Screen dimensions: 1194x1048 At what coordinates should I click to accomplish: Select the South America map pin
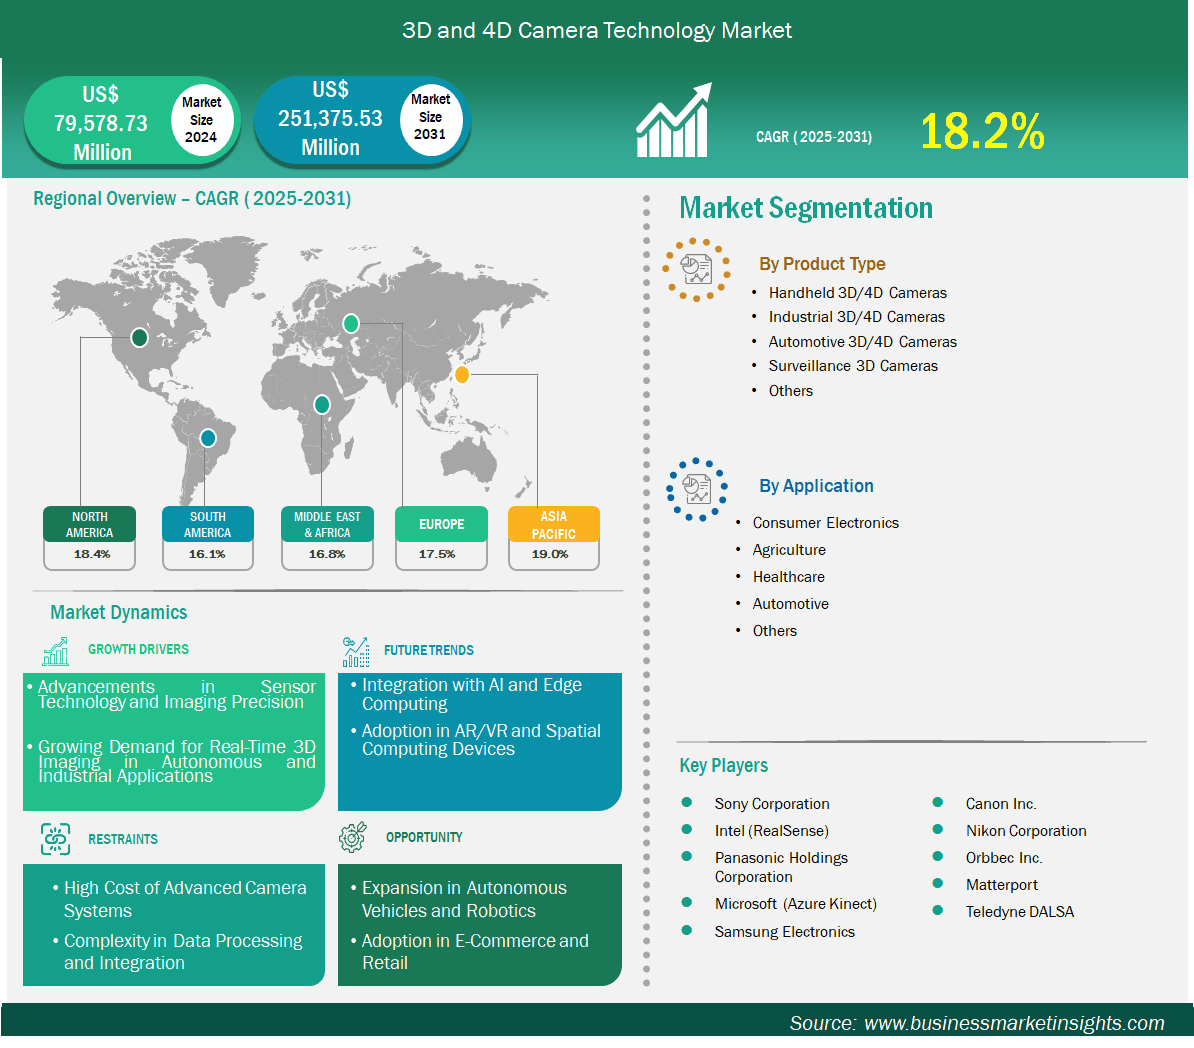coord(207,438)
